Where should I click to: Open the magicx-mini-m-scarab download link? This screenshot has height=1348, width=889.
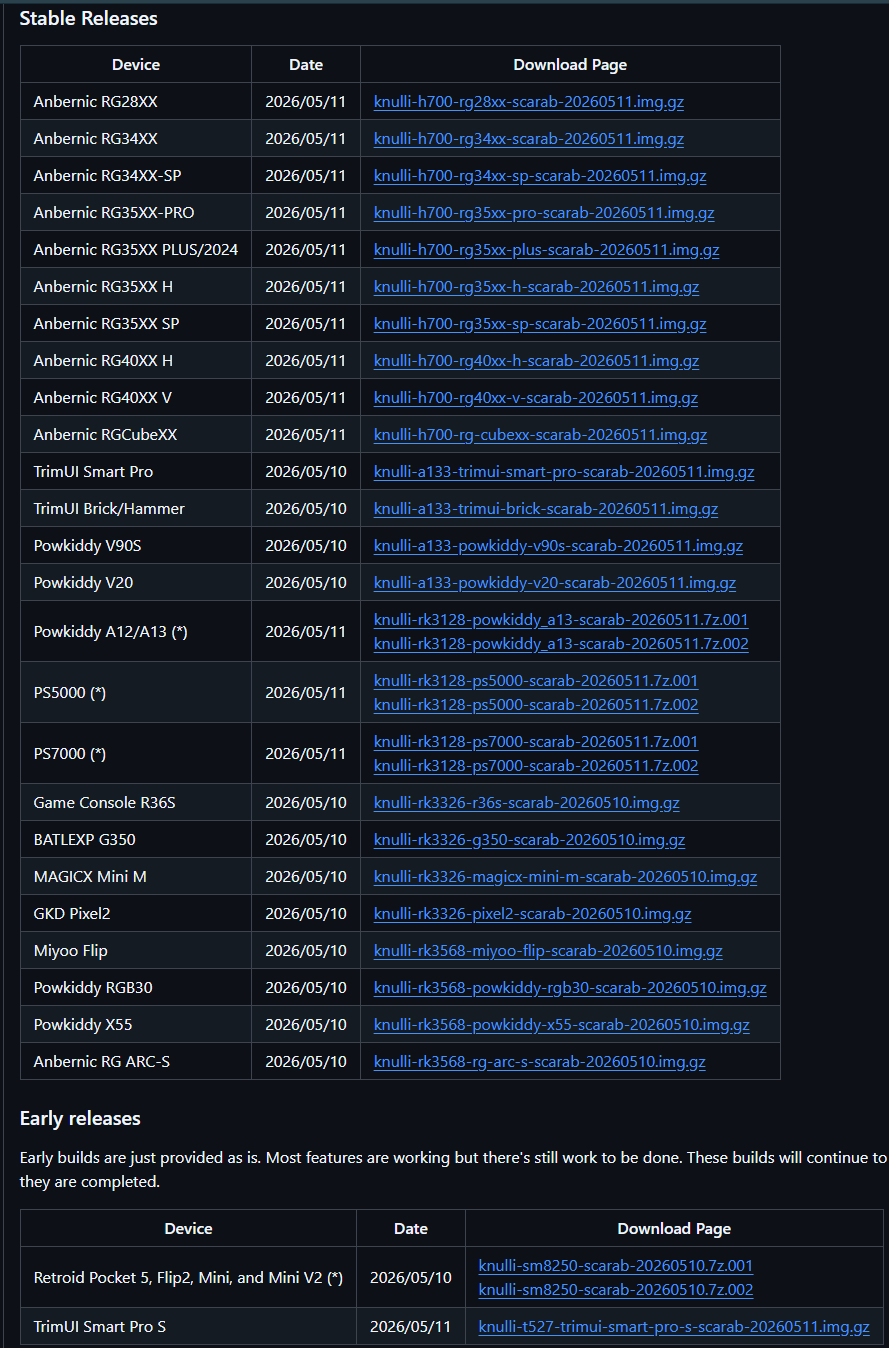pyautogui.click(x=565, y=876)
